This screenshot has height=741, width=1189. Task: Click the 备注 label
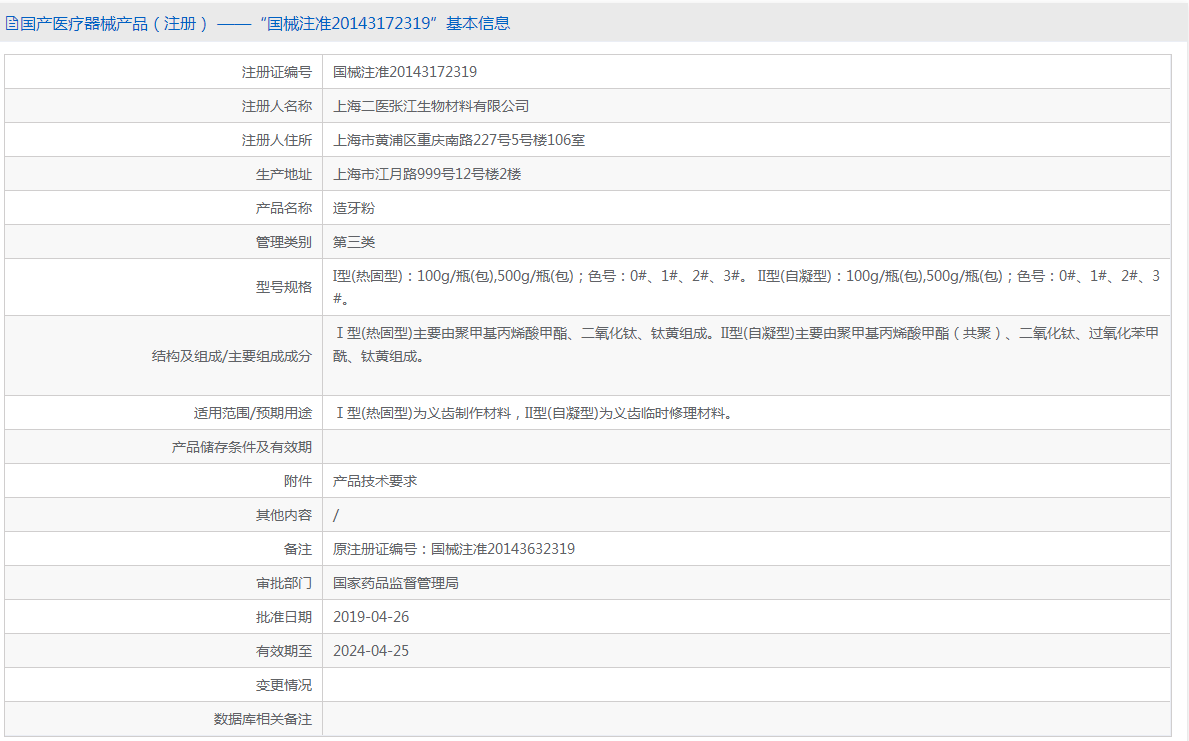pyautogui.click(x=298, y=549)
